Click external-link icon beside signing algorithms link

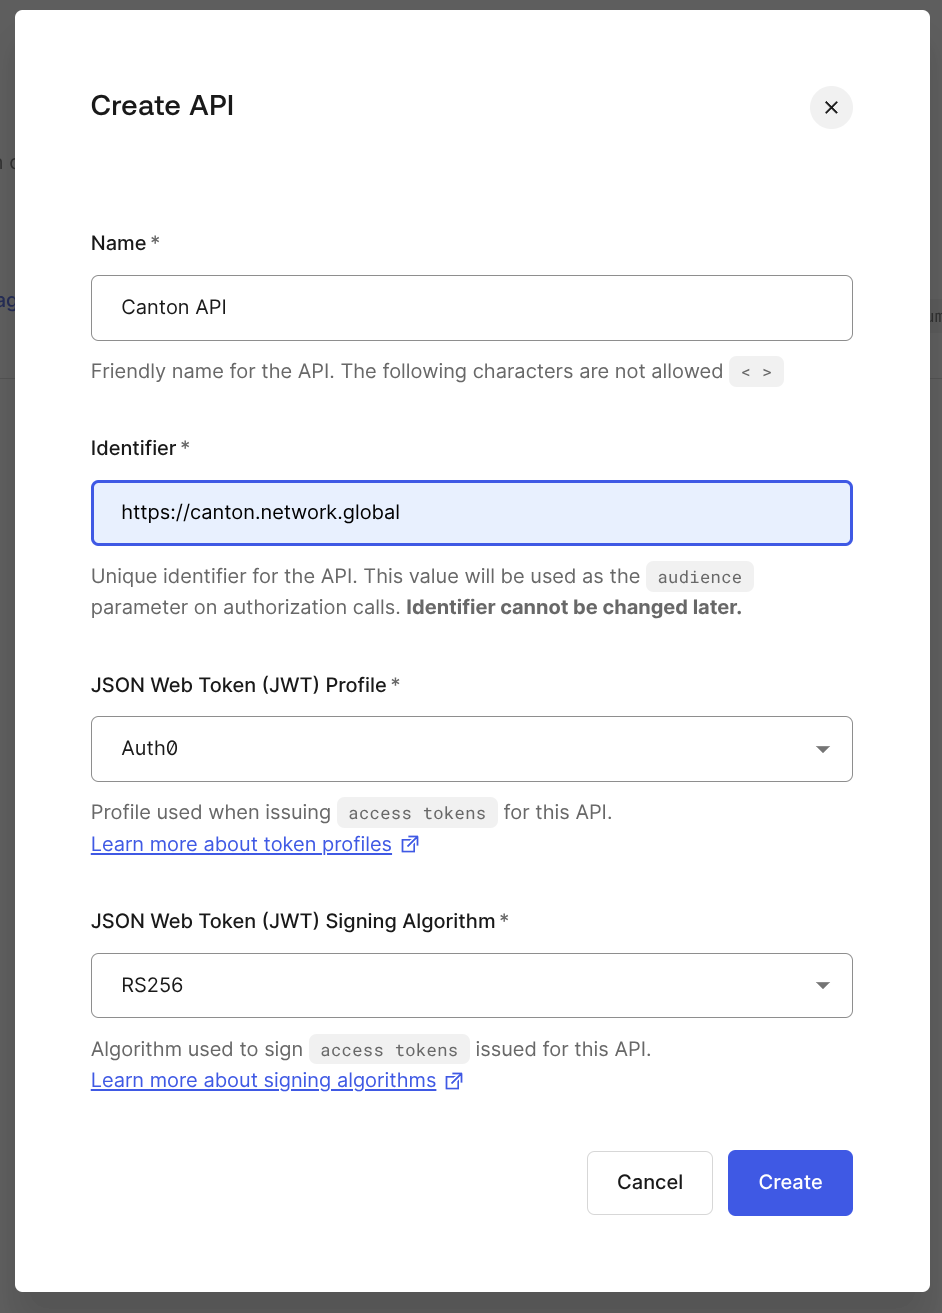click(454, 1081)
